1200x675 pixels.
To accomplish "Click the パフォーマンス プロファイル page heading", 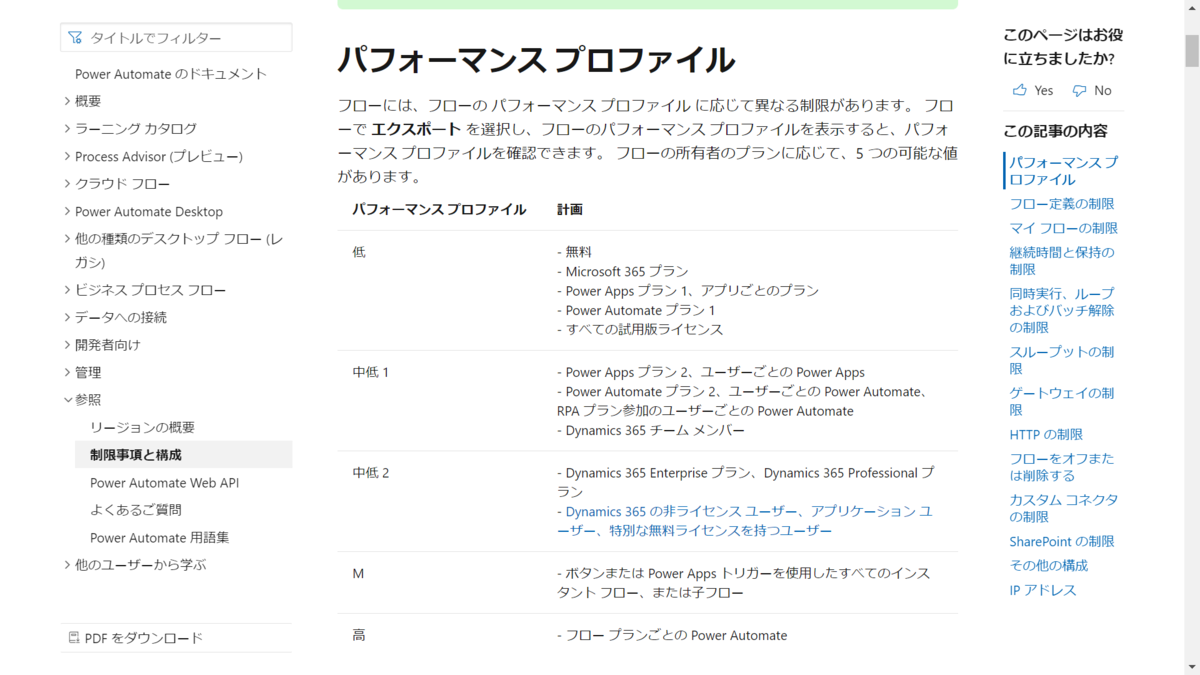I will tap(536, 60).
